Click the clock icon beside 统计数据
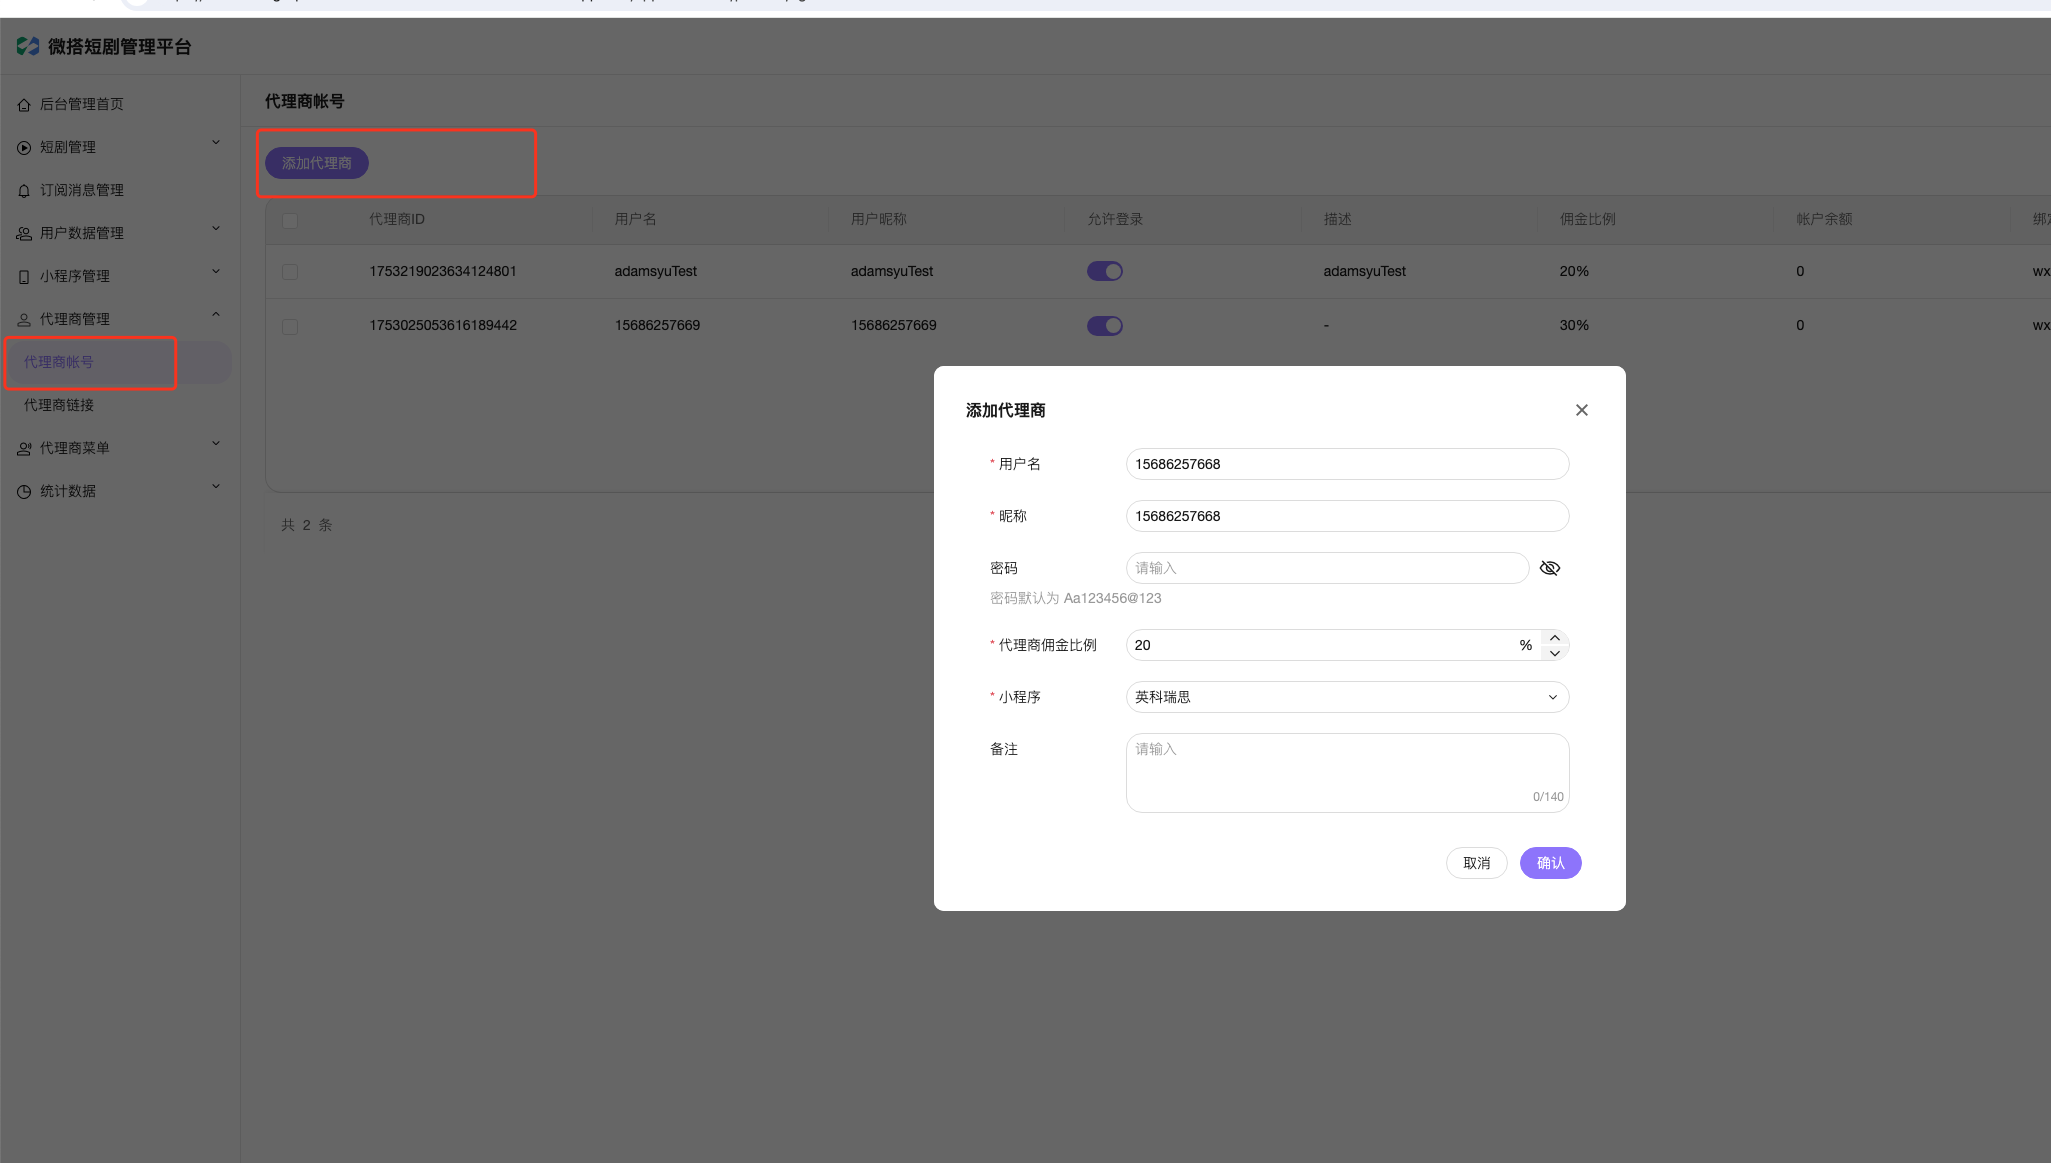 tap(24, 492)
